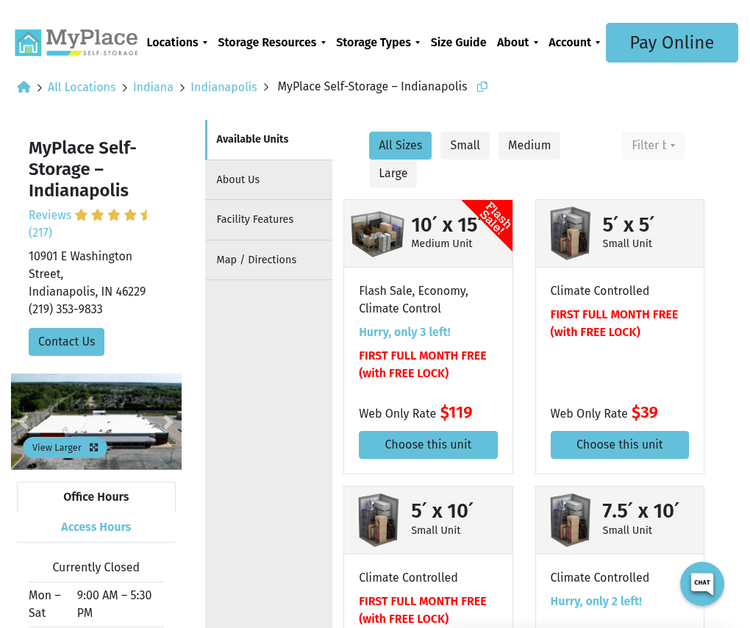The height and width of the screenshot is (628, 750).
Task: Click the home icon in breadcrumb
Action: click(24, 87)
